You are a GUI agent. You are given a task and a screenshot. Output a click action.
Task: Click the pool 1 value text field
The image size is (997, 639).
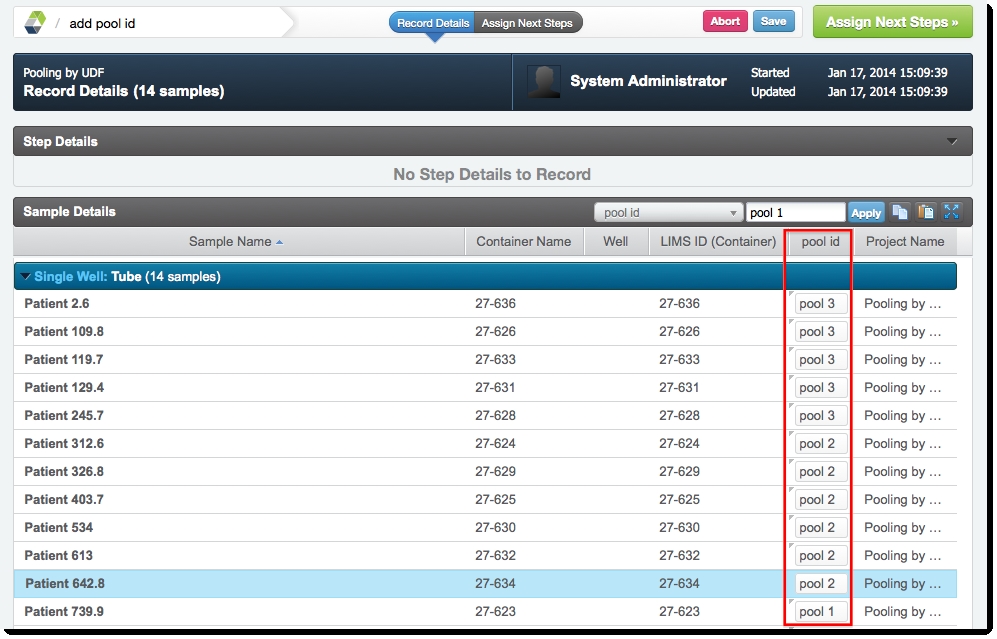click(x=795, y=213)
